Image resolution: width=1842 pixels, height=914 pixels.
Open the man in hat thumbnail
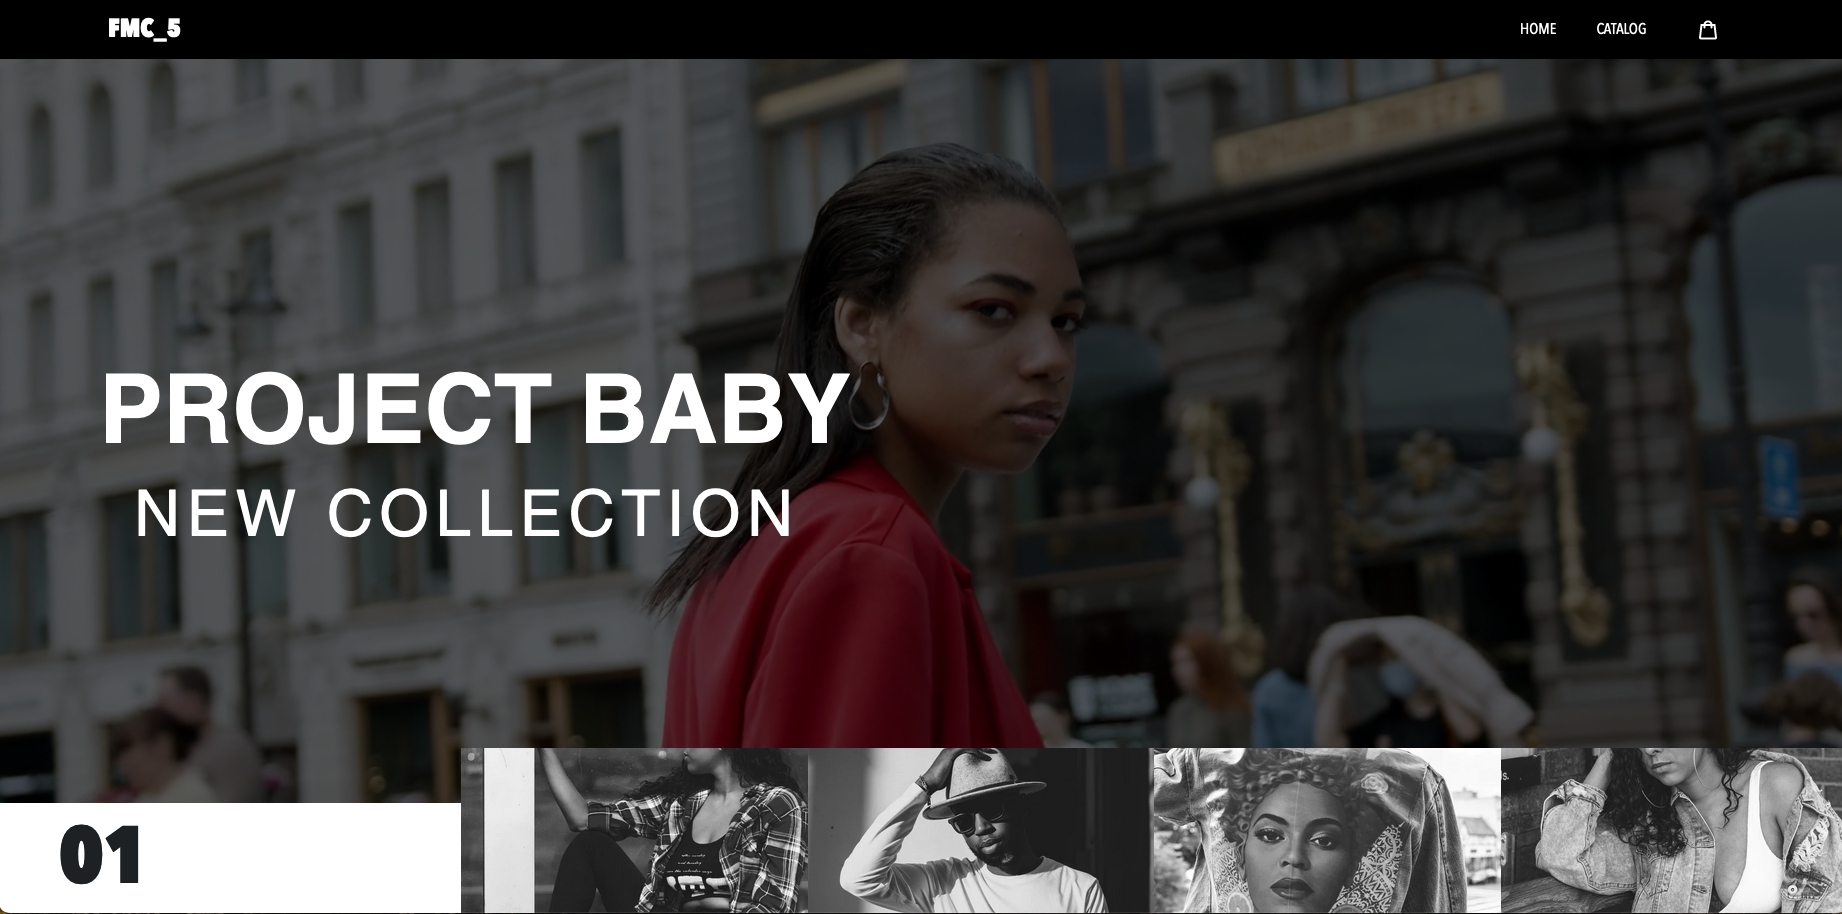(978, 831)
